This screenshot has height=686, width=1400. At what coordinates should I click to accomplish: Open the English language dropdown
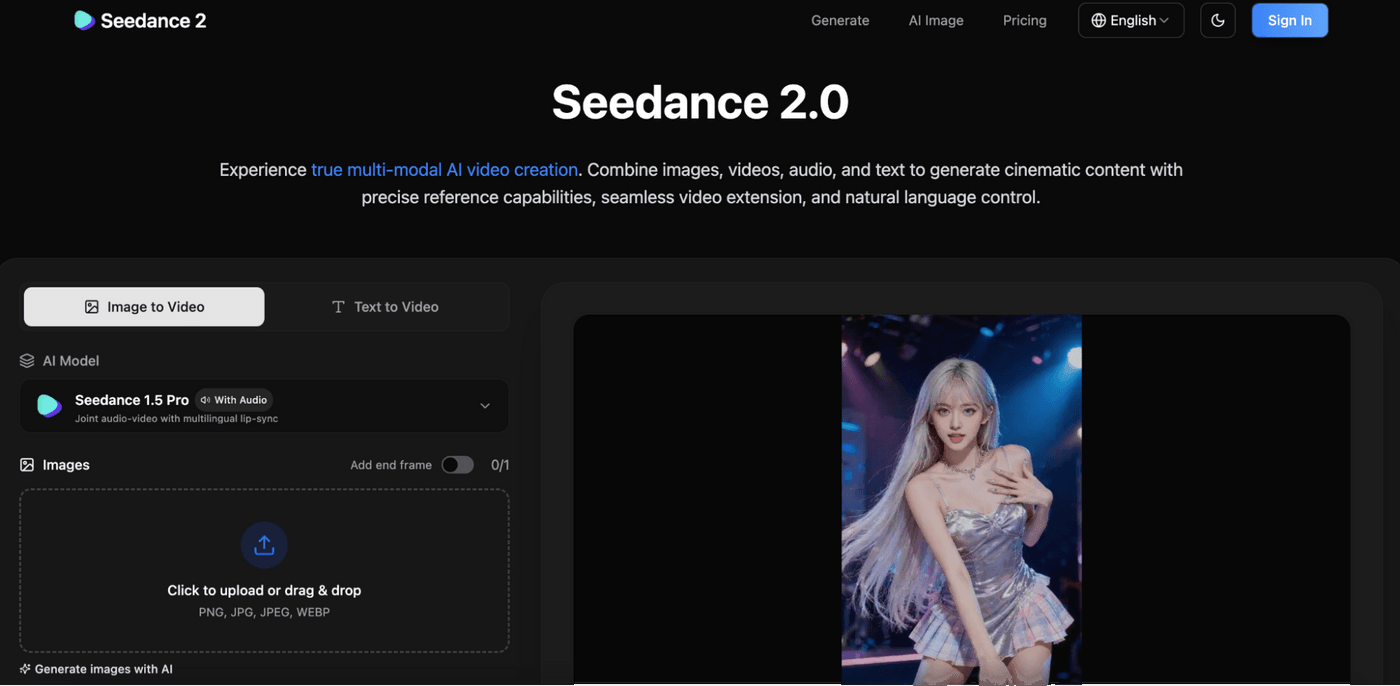coord(1131,20)
